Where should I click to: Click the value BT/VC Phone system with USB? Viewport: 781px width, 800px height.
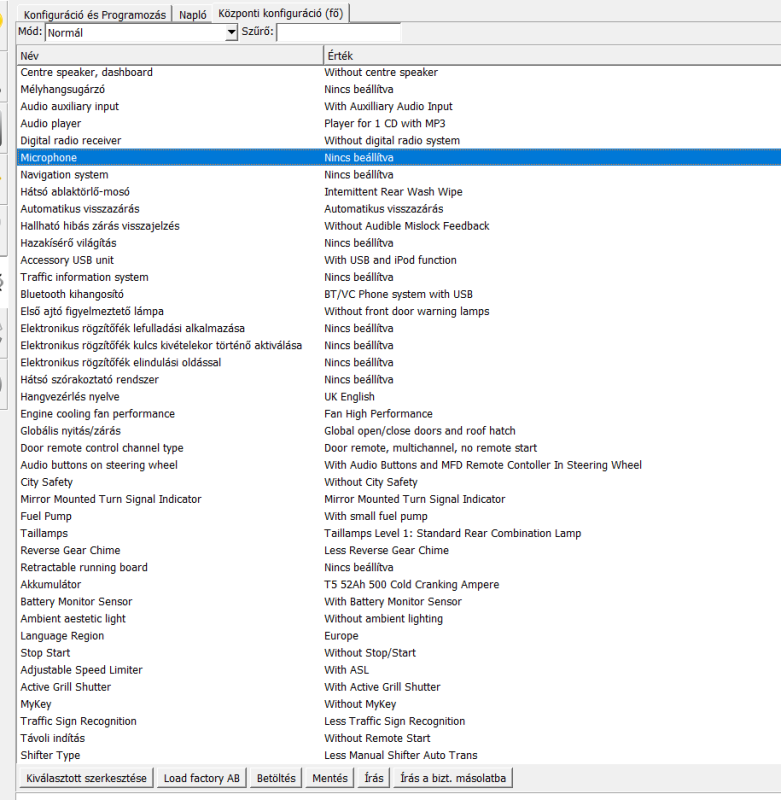[x=398, y=294]
